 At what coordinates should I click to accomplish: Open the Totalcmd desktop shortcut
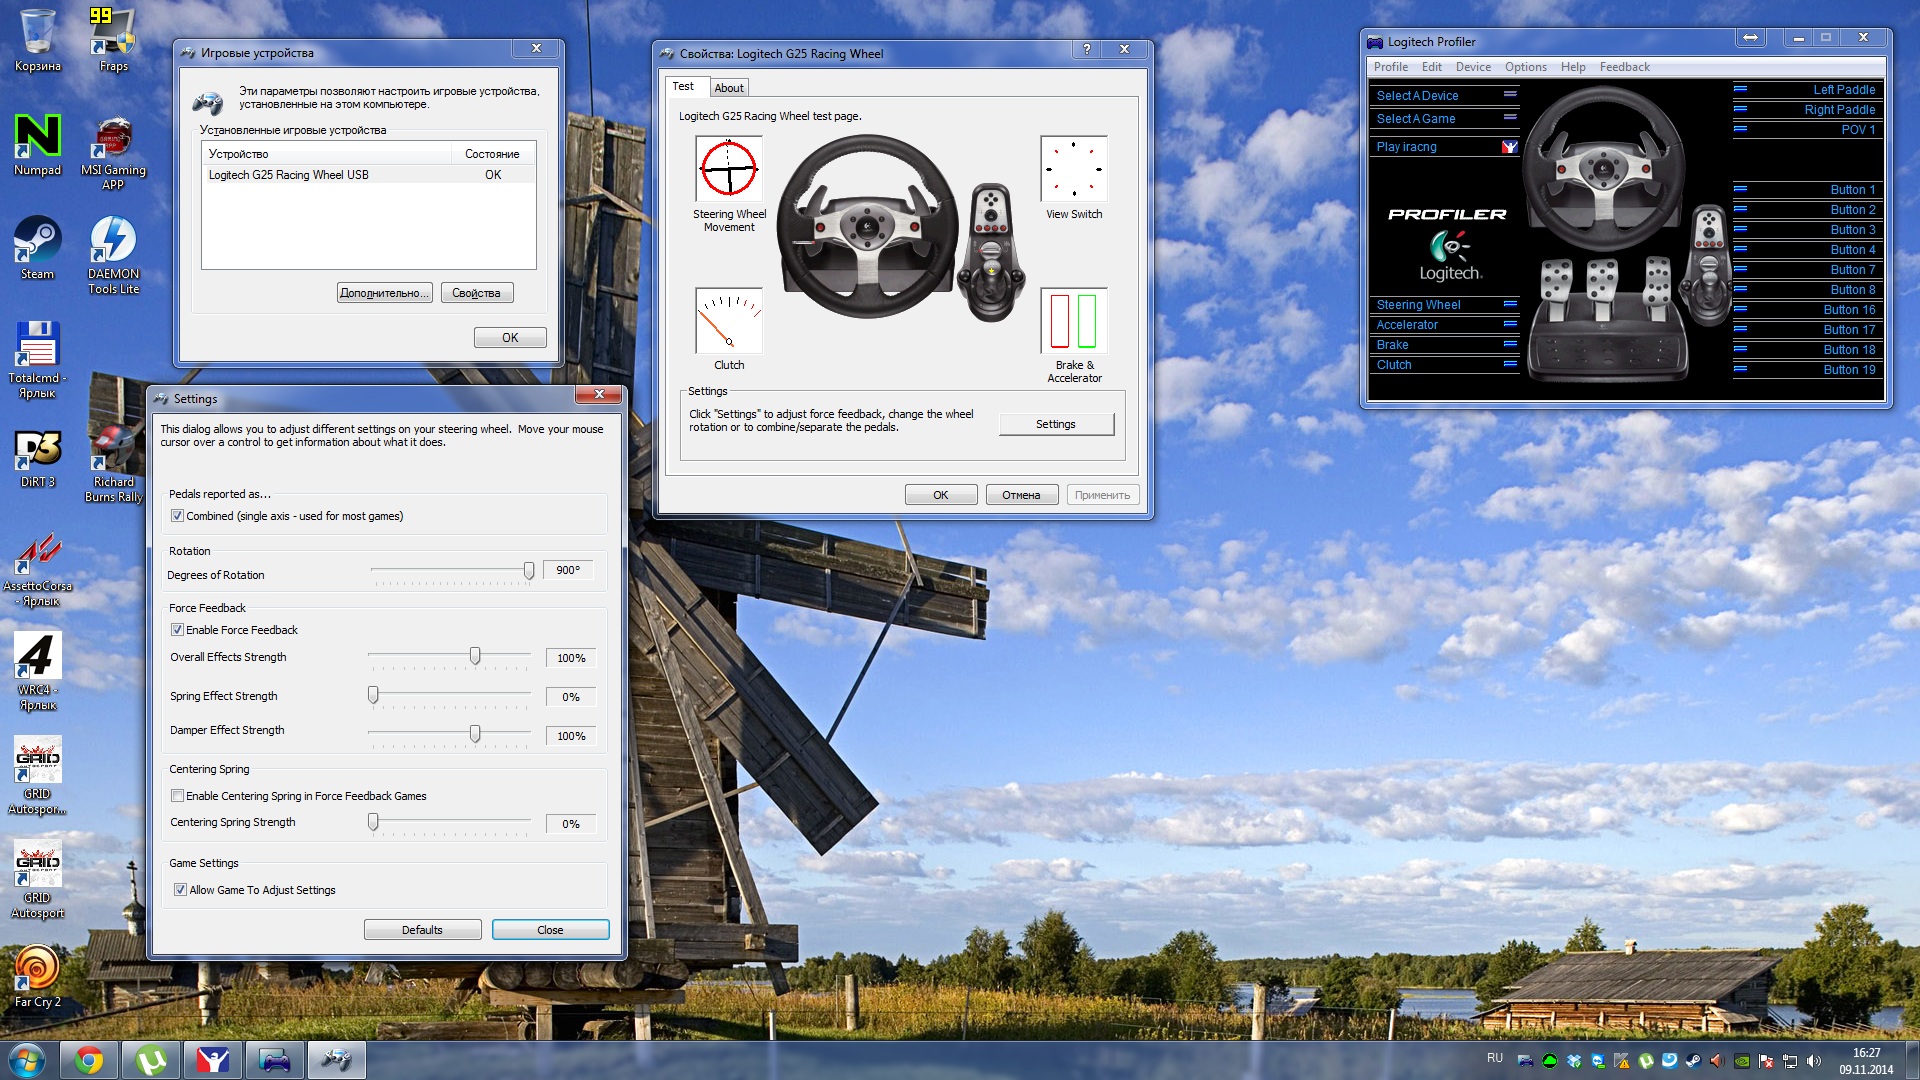click(38, 359)
